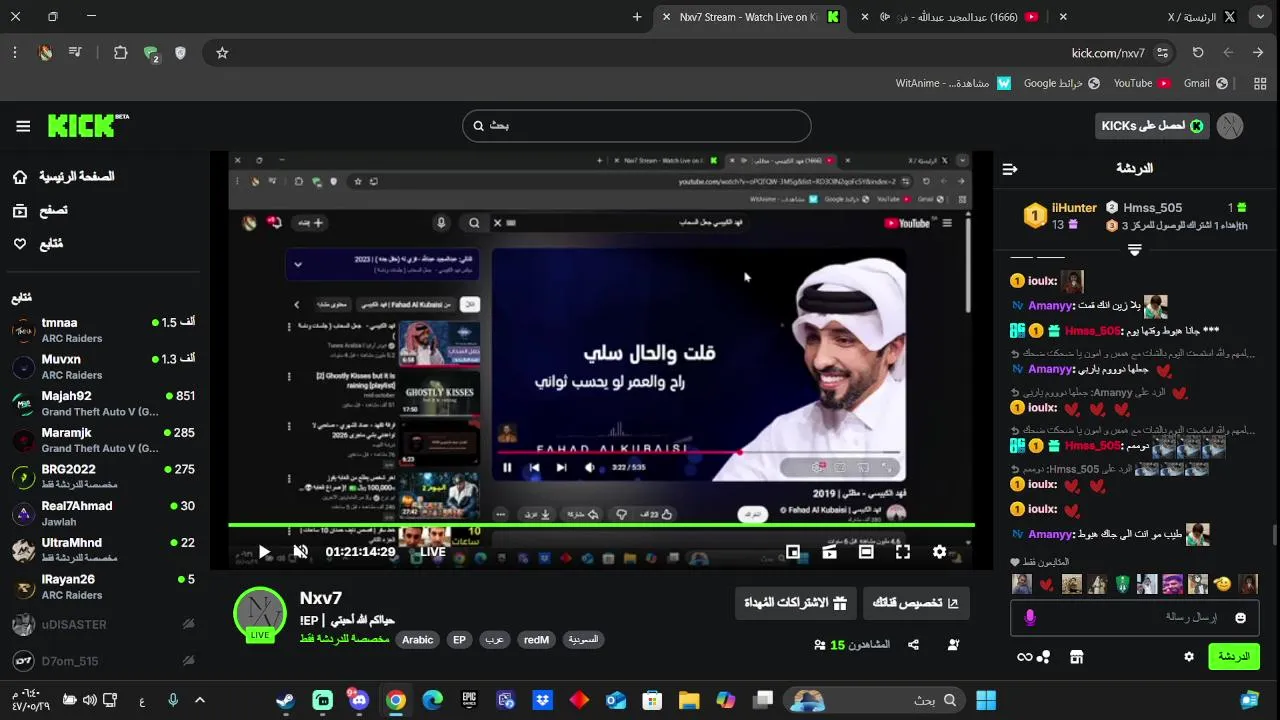Switch to the YouTube browser tab
This screenshot has width=1280, height=720.
point(961,17)
